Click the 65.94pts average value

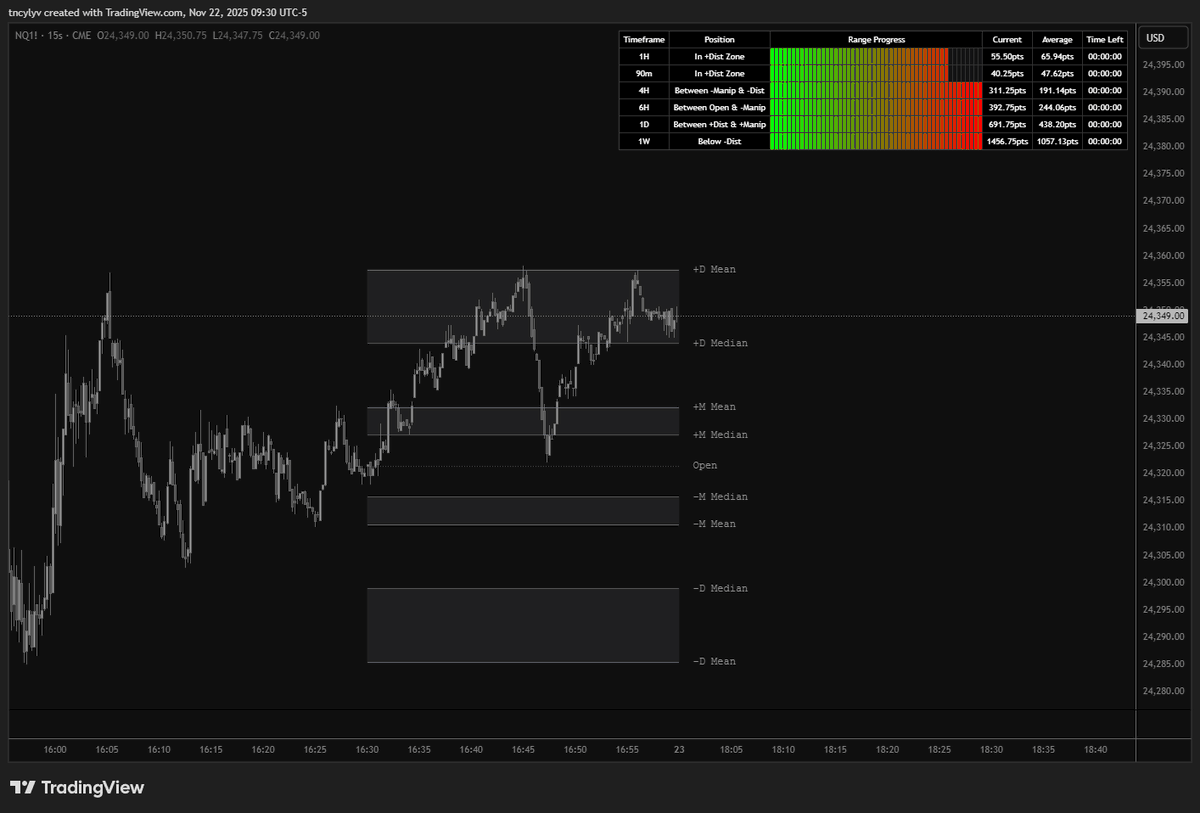[x=1057, y=57]
